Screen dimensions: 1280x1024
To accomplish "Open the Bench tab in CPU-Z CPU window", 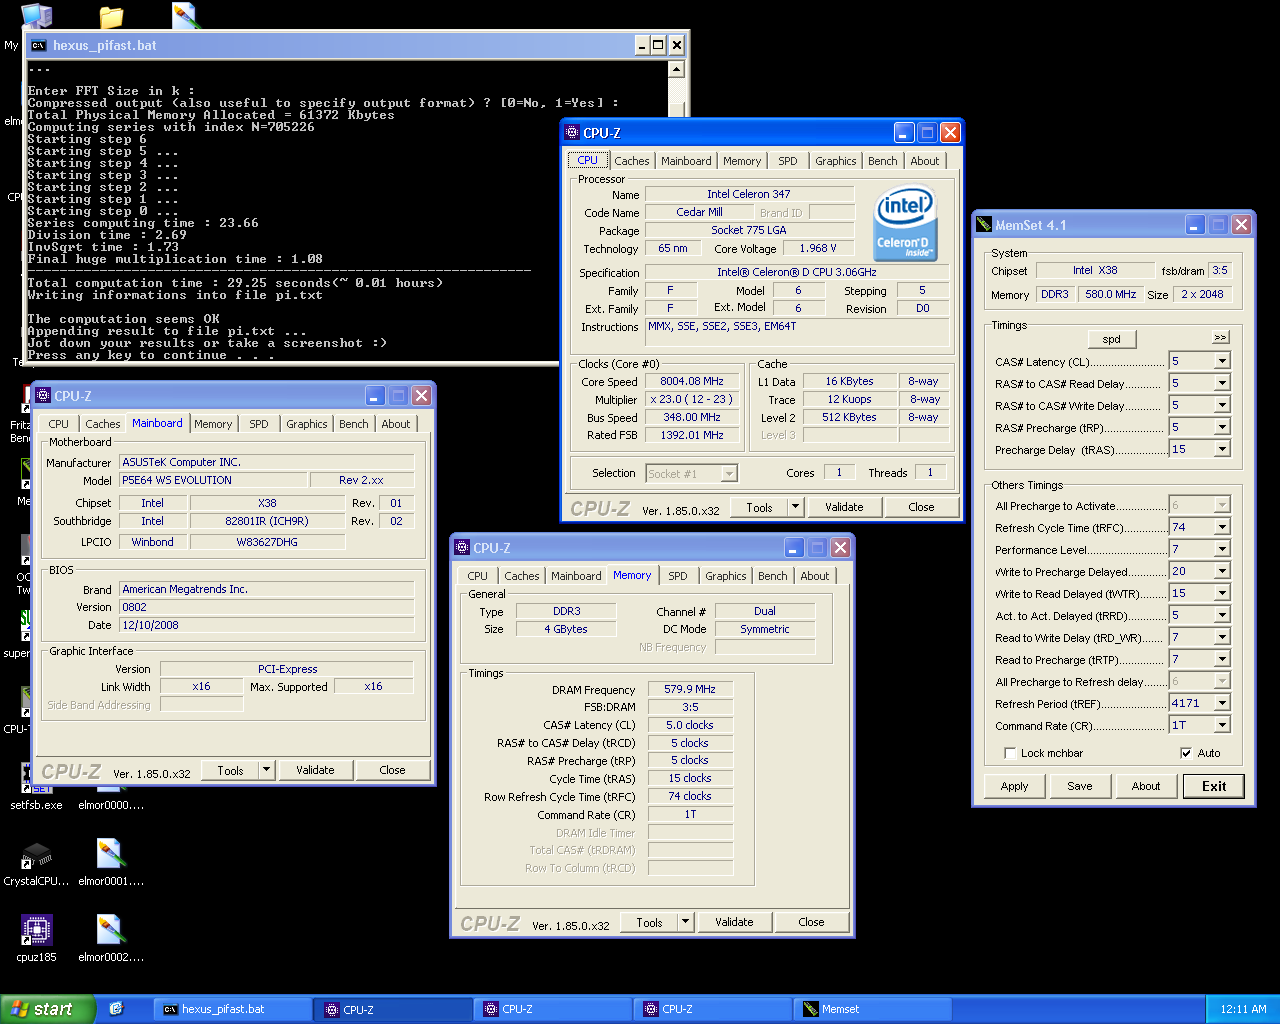I will click(x=883, y=161).
